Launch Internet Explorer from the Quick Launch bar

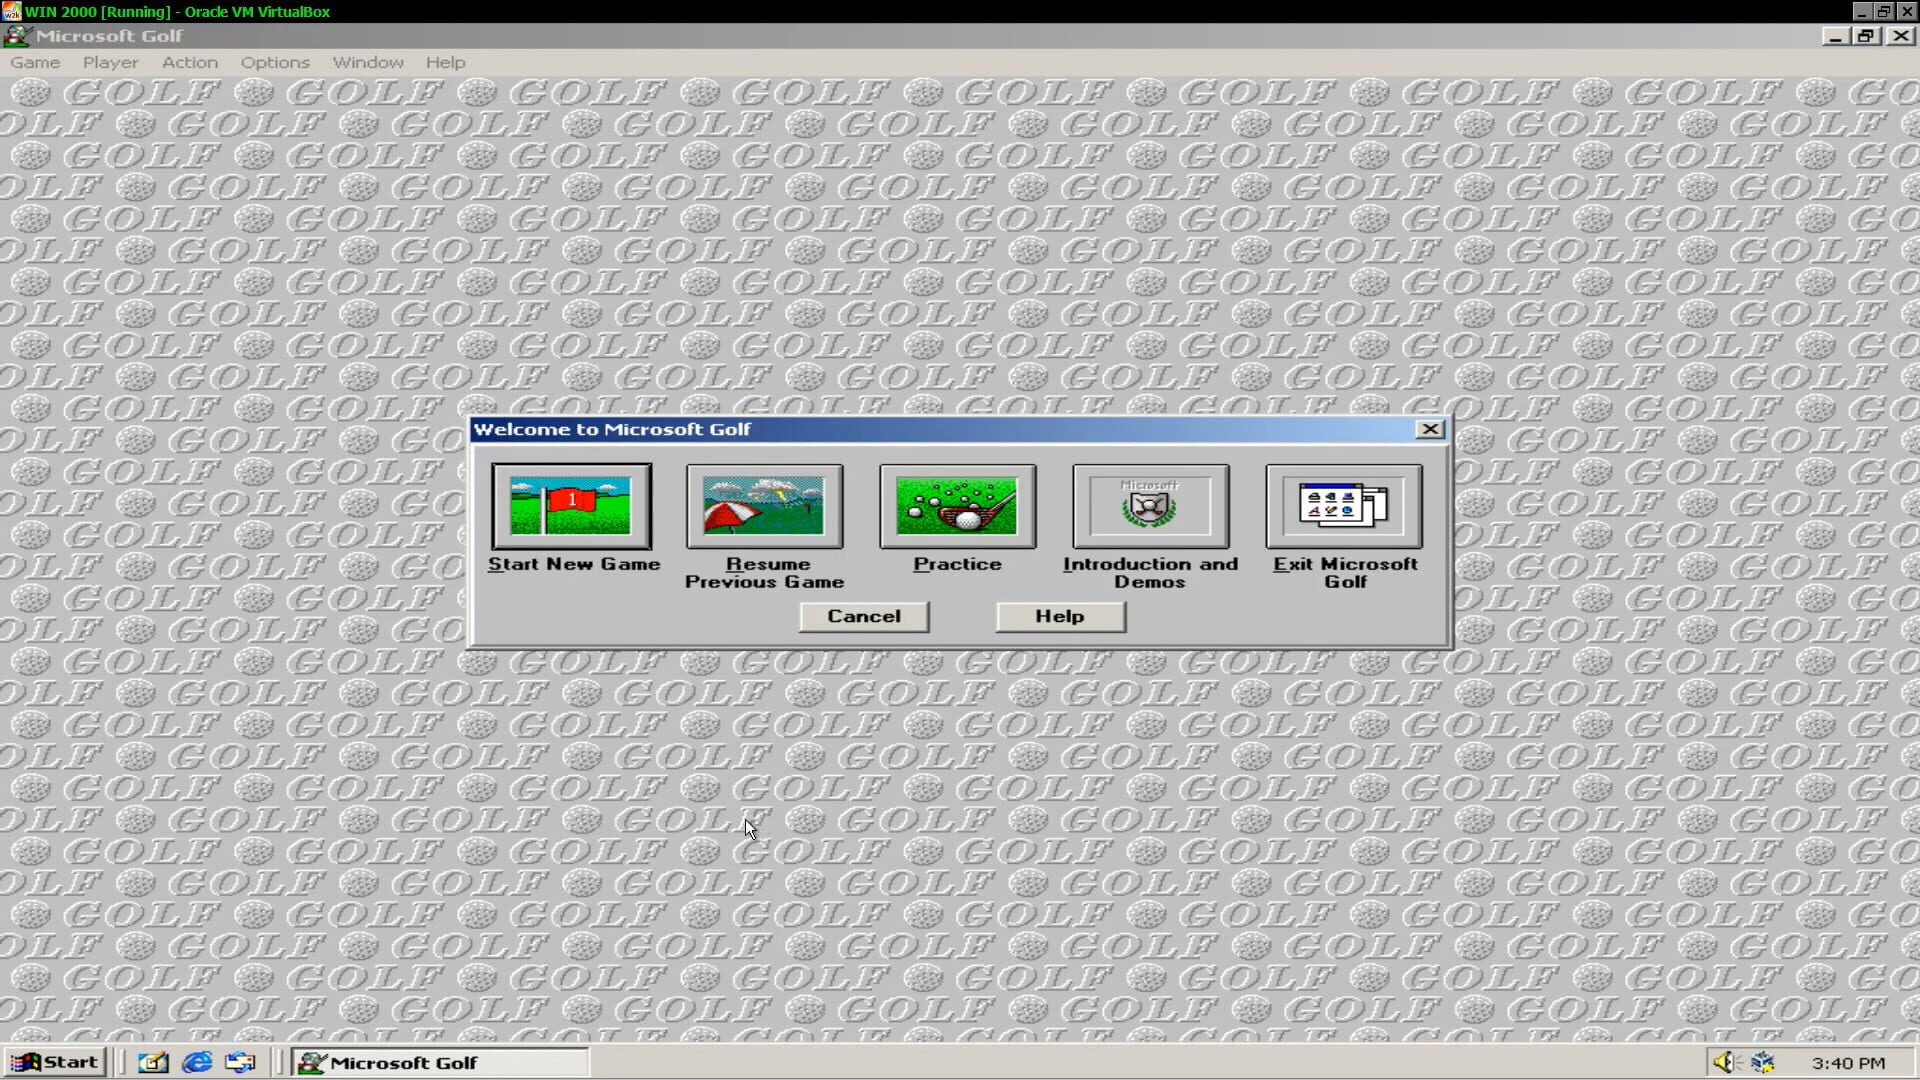196,1062
